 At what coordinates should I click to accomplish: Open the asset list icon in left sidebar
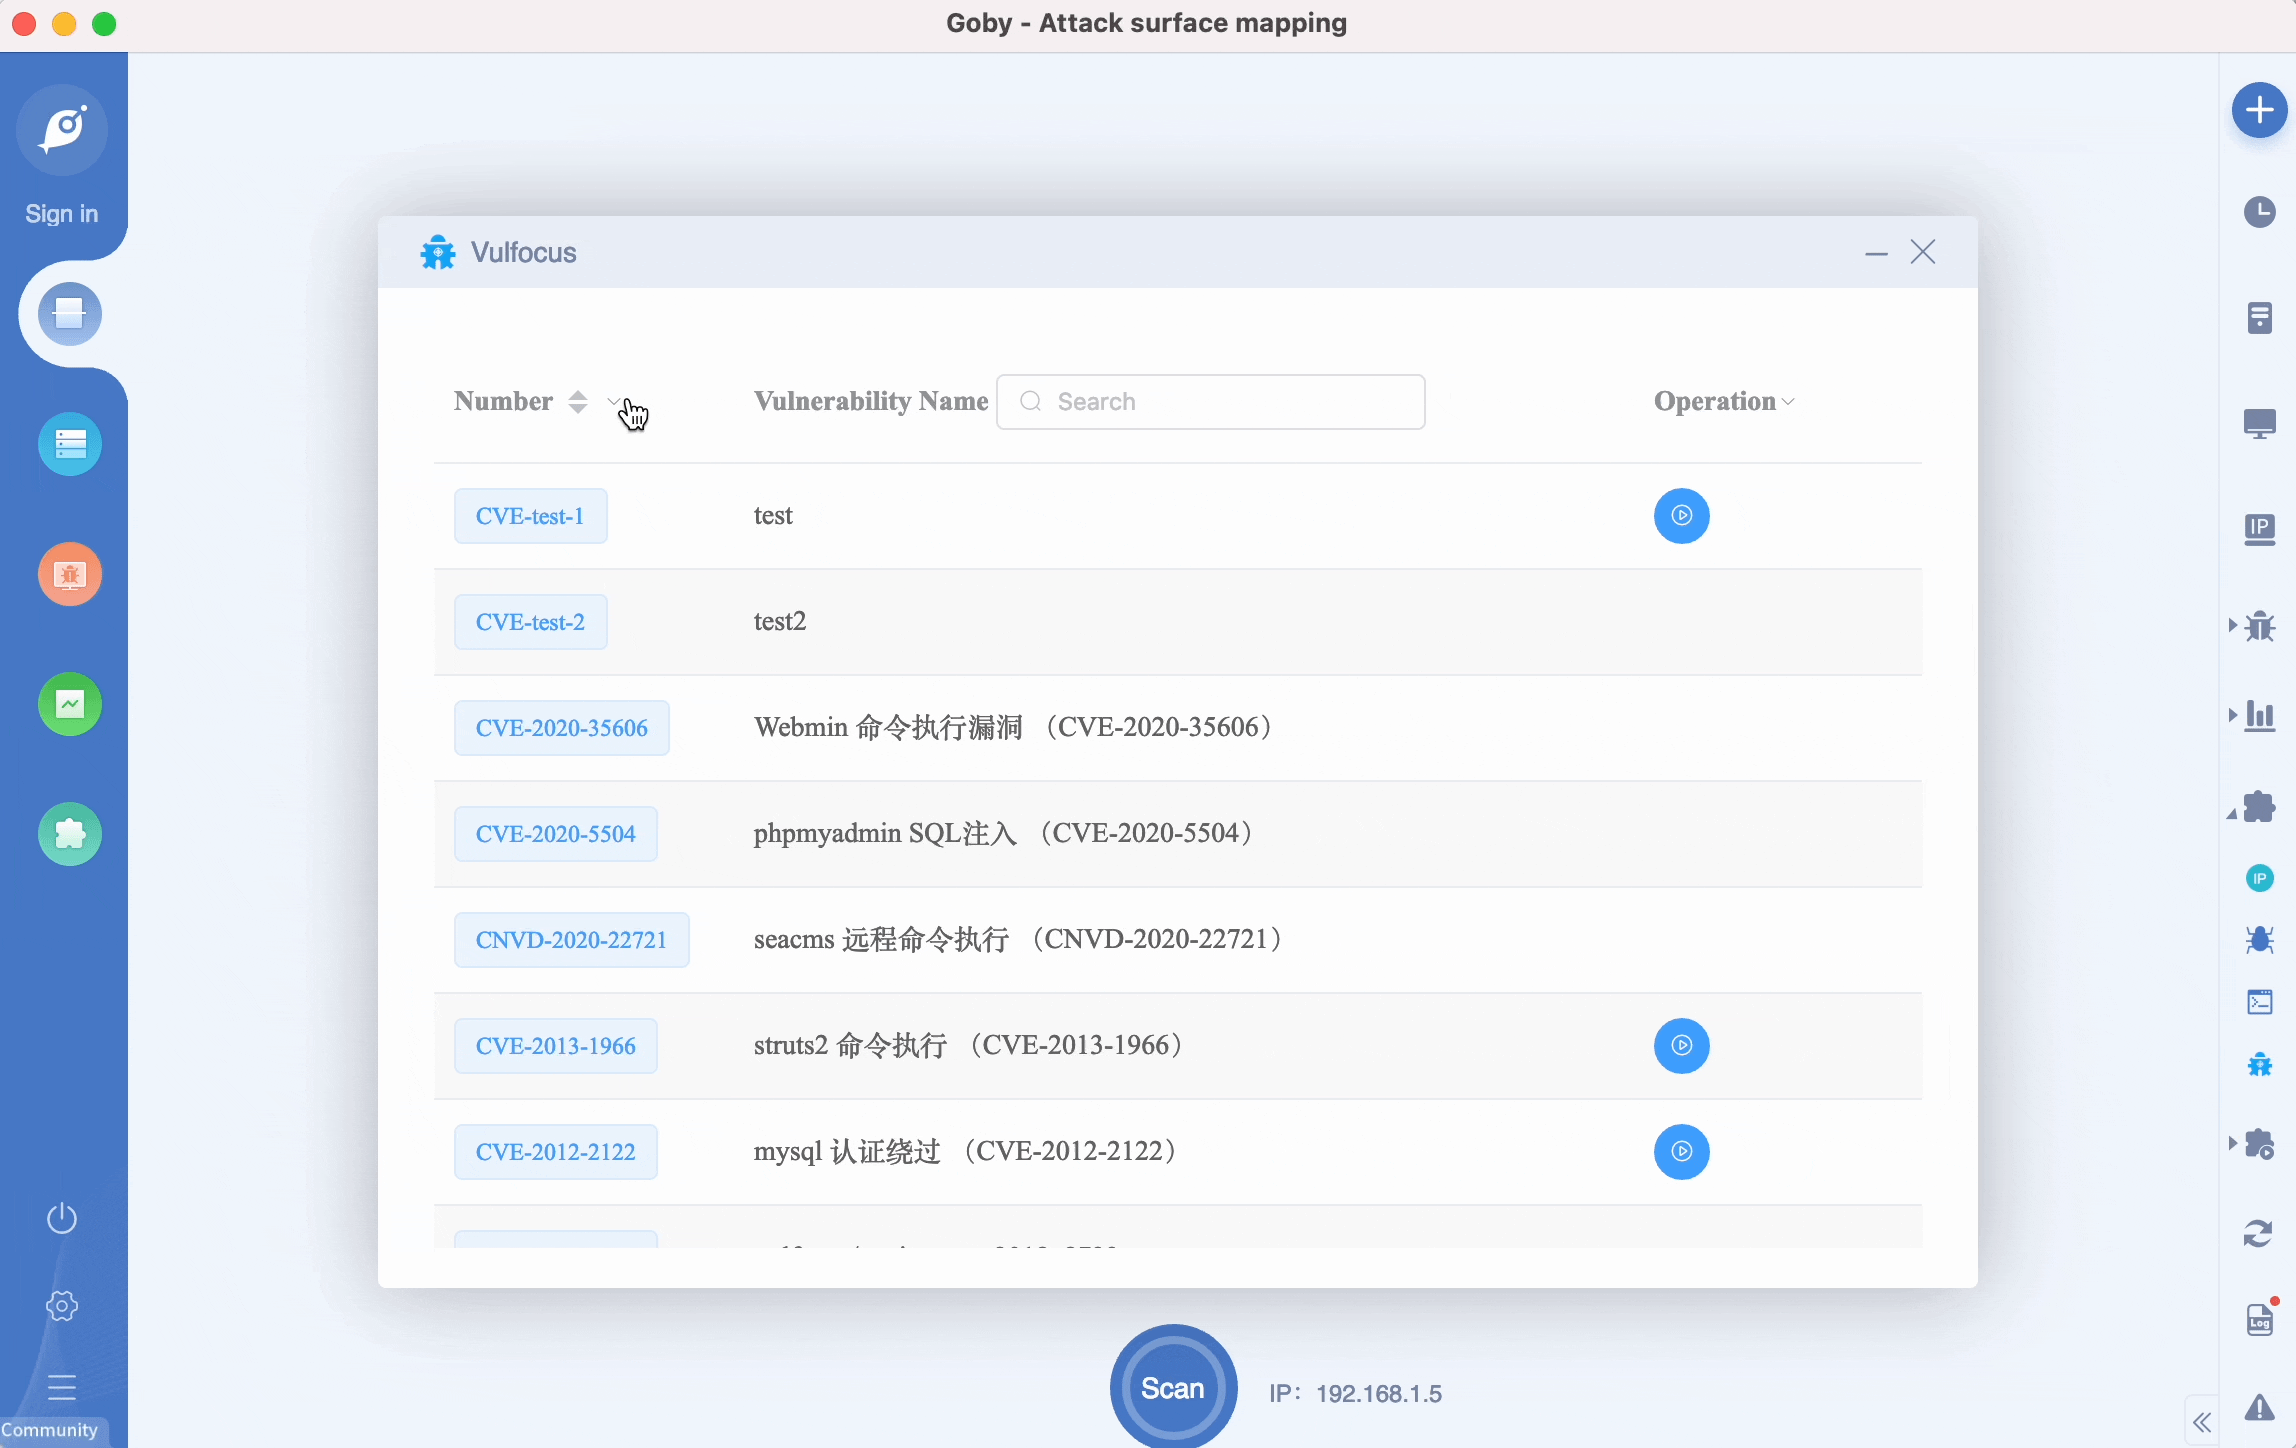click(70, 444)
